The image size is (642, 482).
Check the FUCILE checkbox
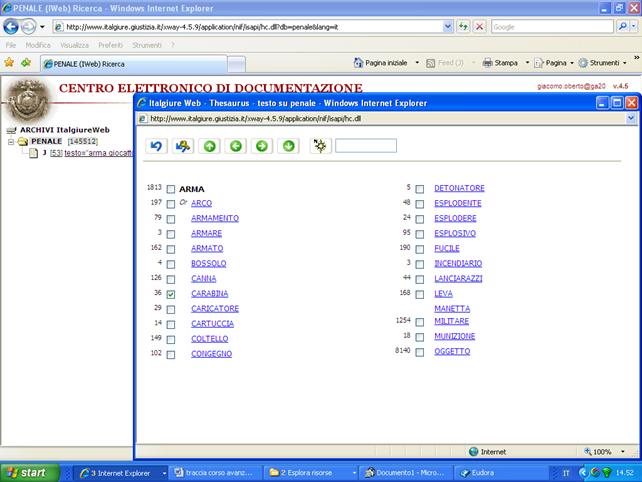click(x=420, y=249)
